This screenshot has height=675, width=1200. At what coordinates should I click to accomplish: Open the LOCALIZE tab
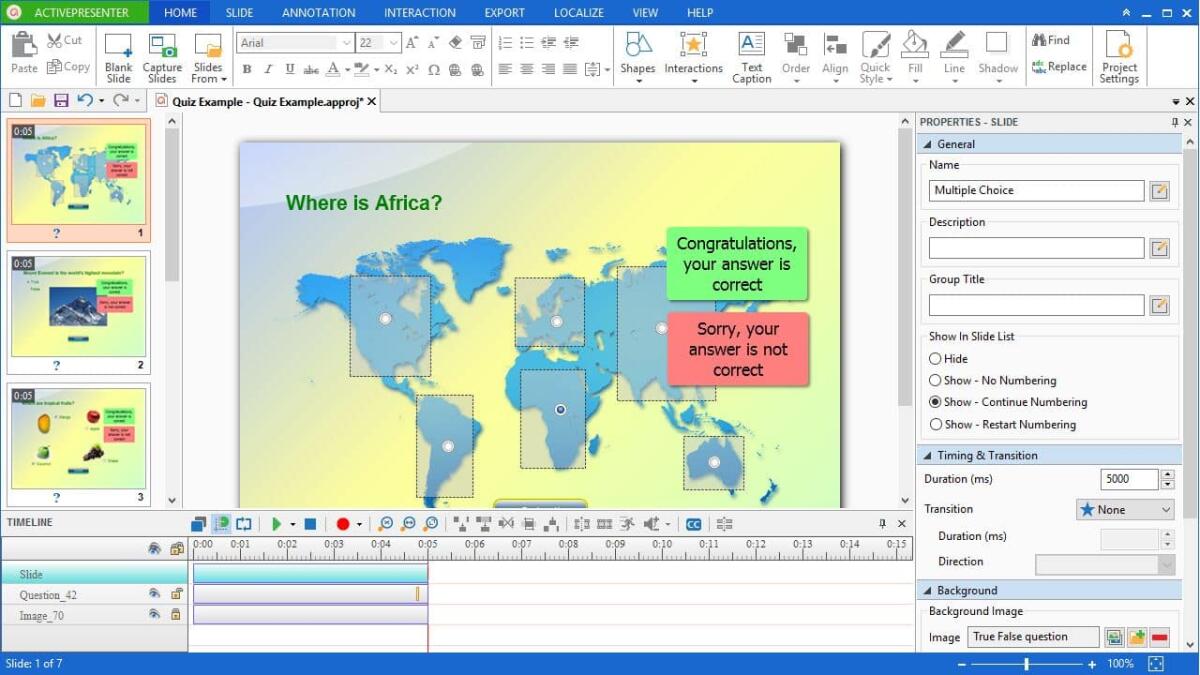(578, 12)
